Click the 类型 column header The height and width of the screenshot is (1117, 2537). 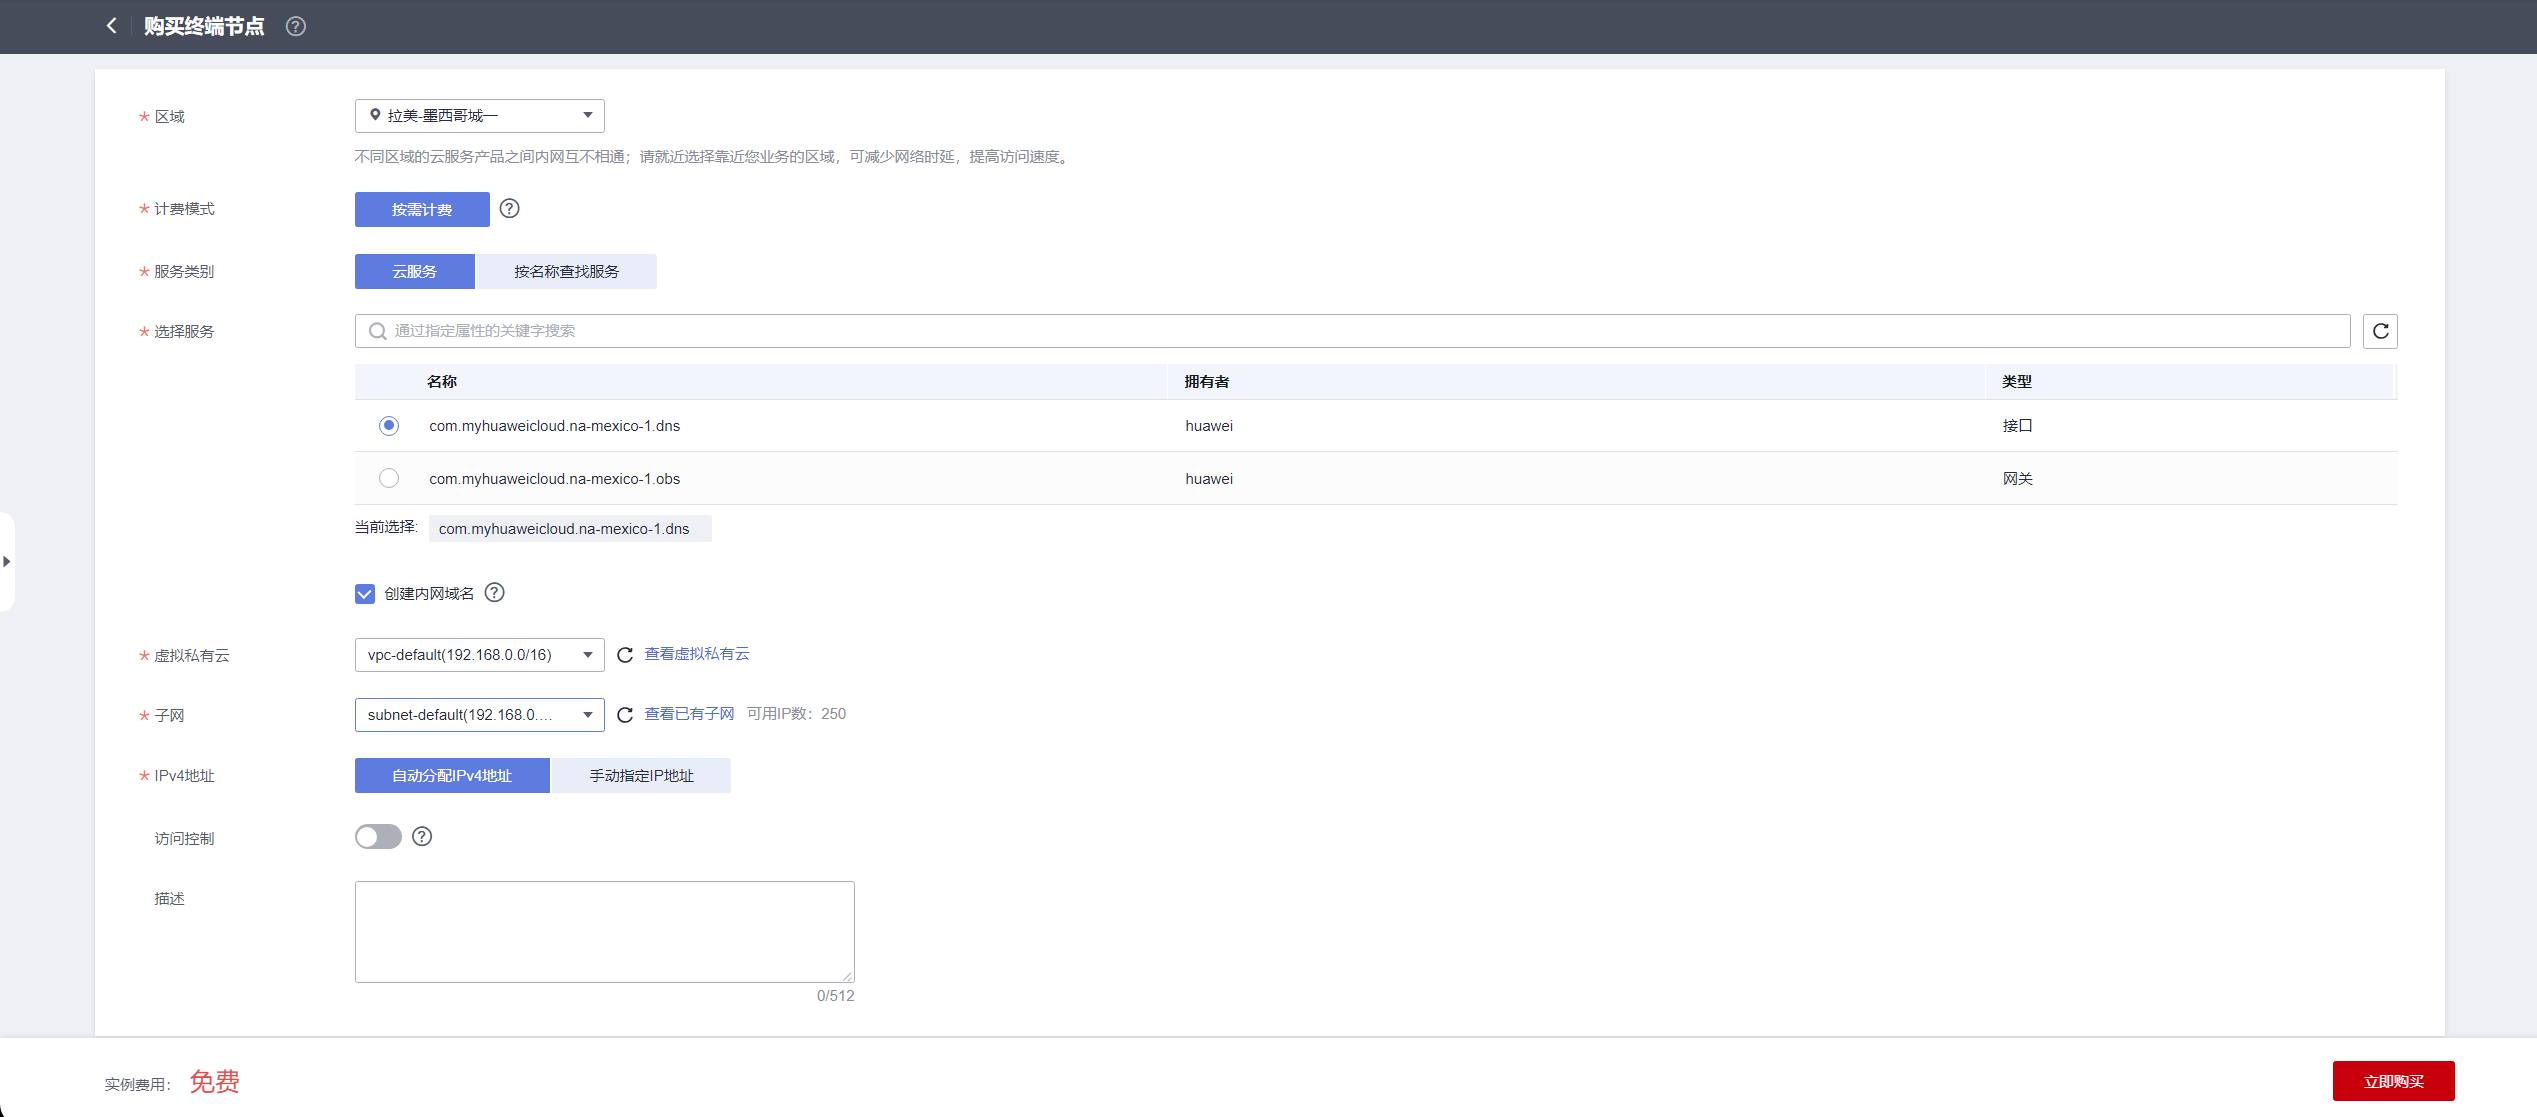pyautogui.click(x=2017, y=382)
